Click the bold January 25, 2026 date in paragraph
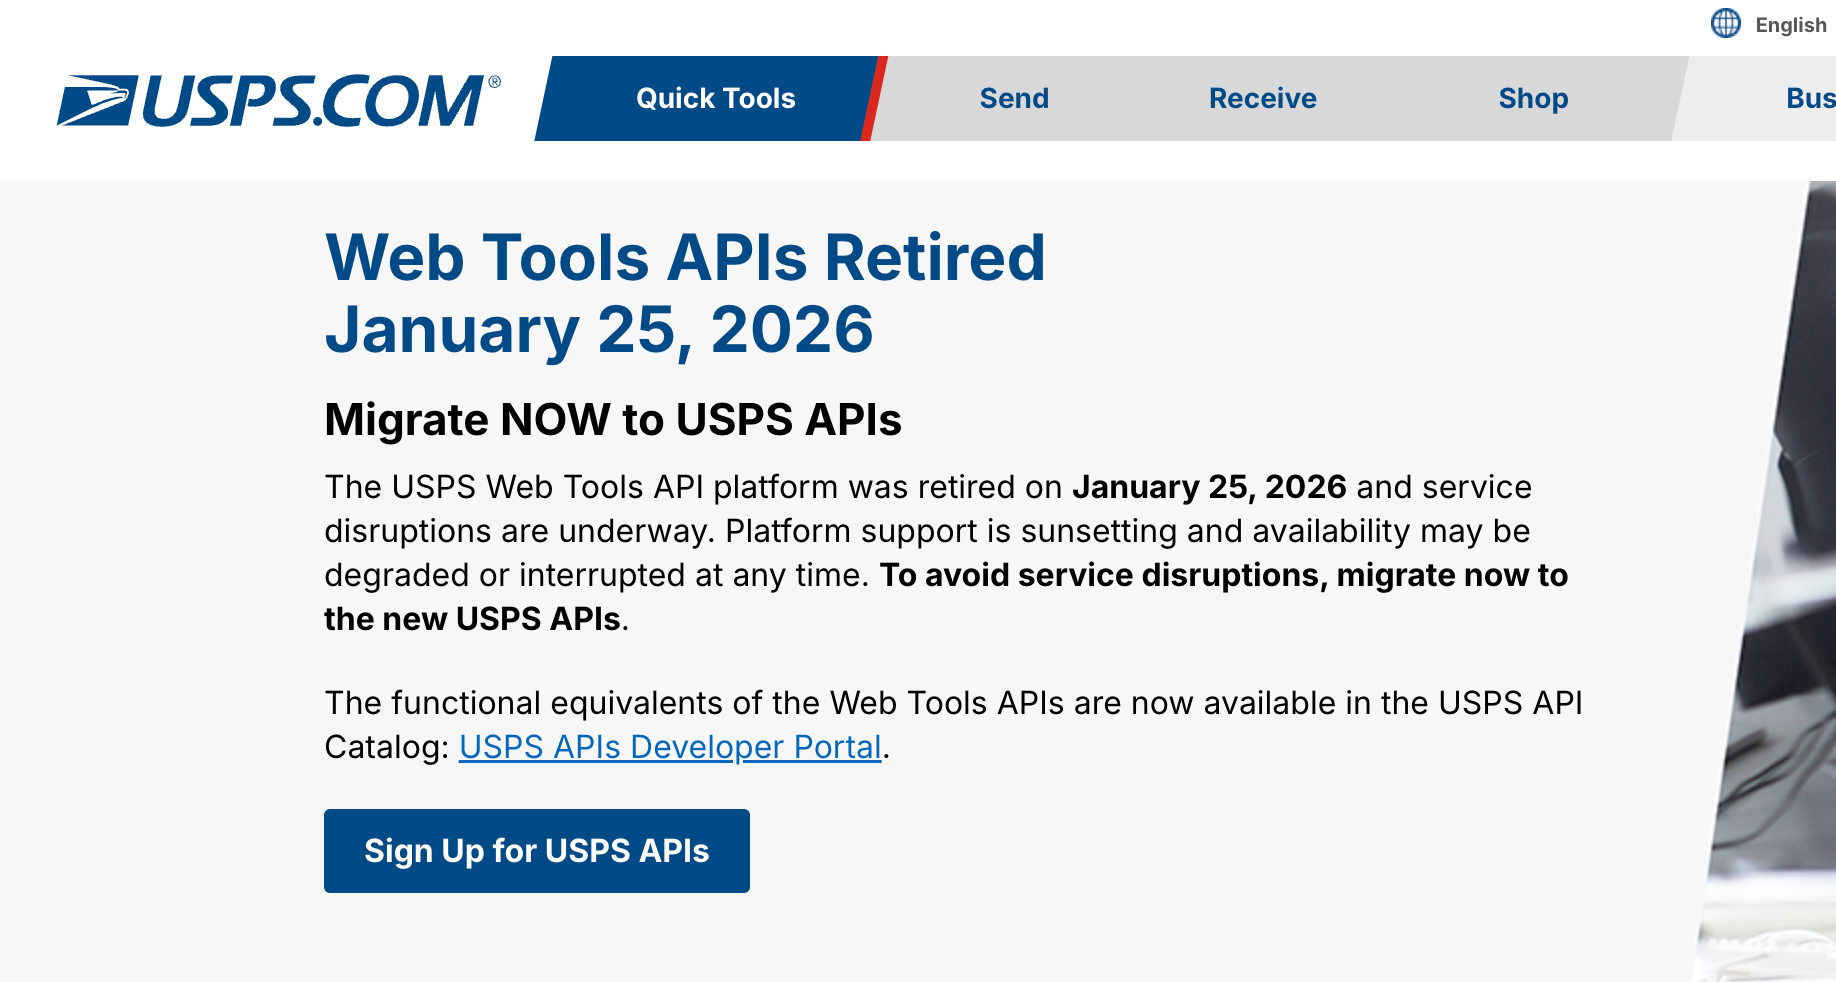 [x=1209, y=487]
